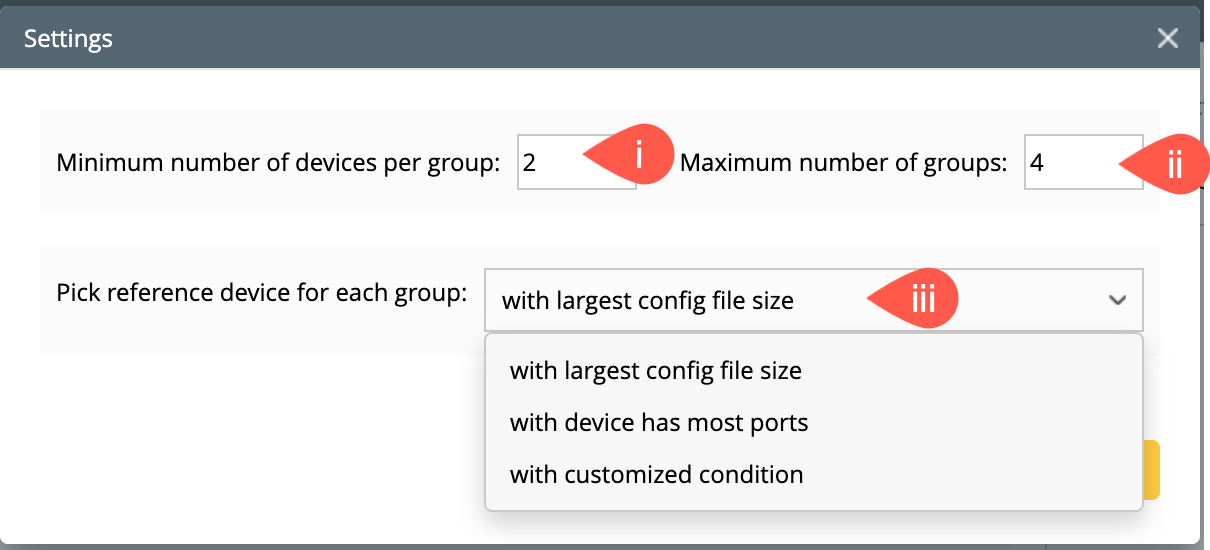1210x550 pixels.
Task: Choose 'with largest config file size' from list
Action: [x=655, y=371]
